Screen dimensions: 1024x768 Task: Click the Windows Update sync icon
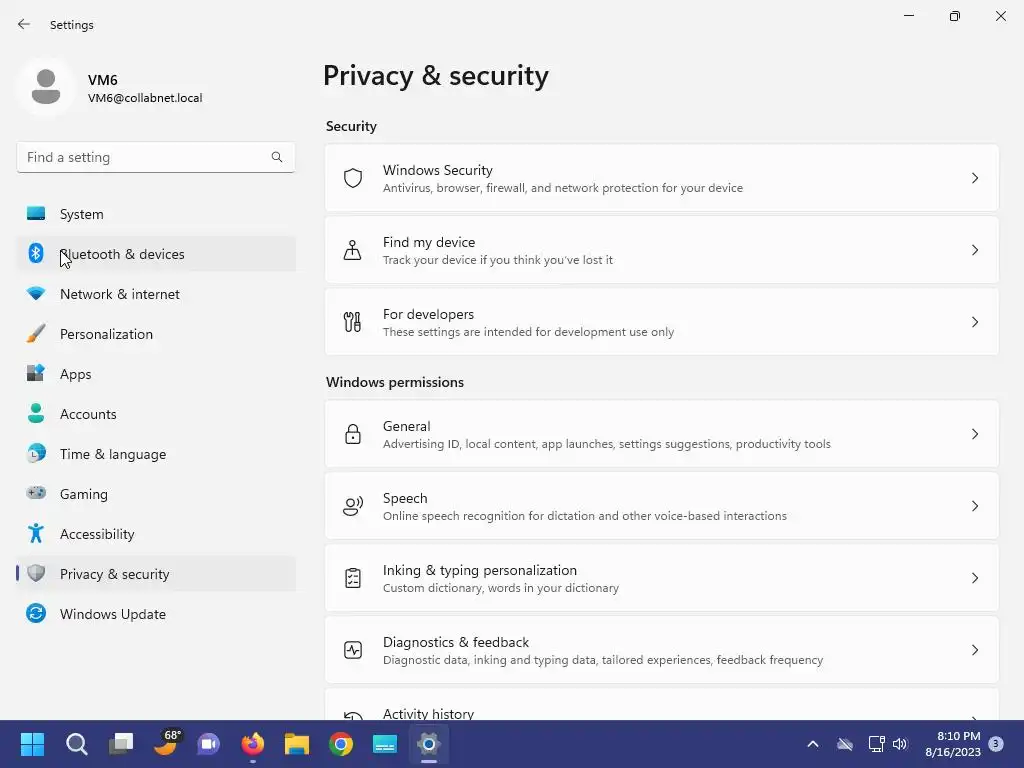tap(36, 614)
